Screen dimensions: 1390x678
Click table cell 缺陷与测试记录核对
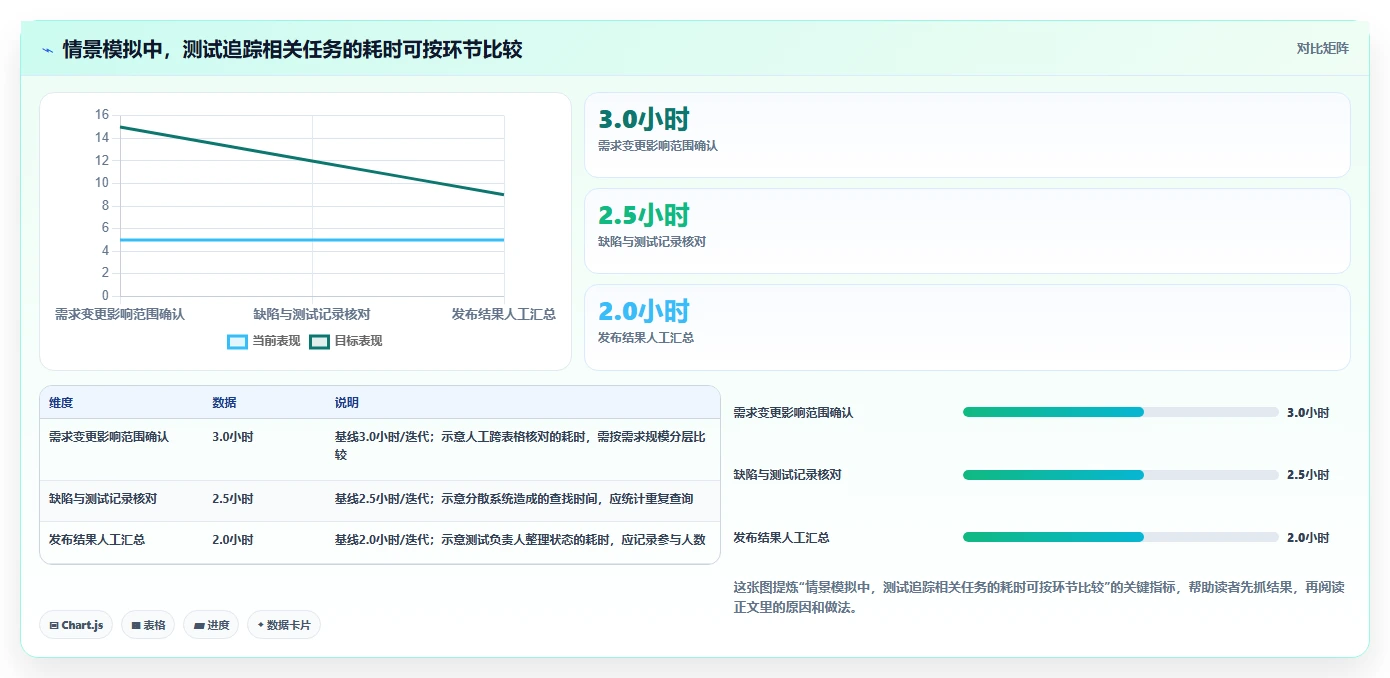[x=103, y=498]
